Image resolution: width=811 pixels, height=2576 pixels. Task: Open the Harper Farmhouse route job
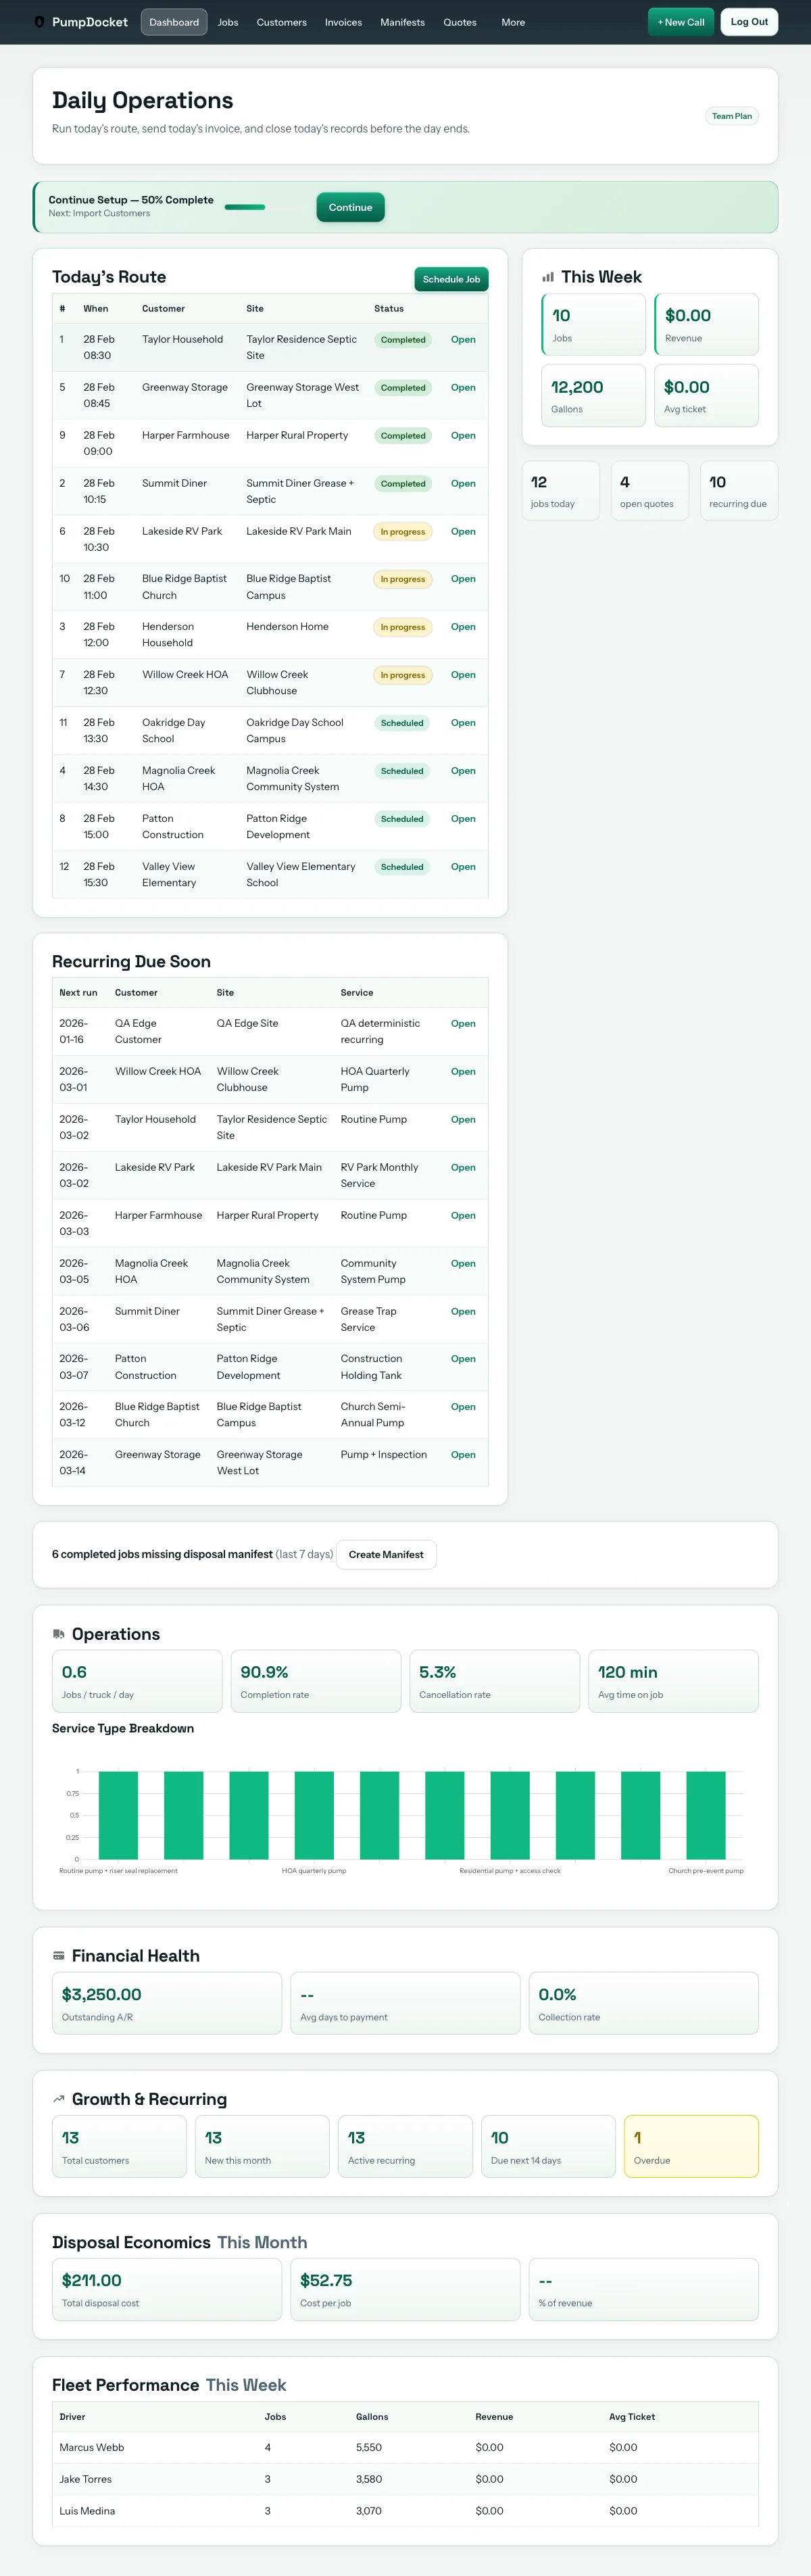[463, 436]
